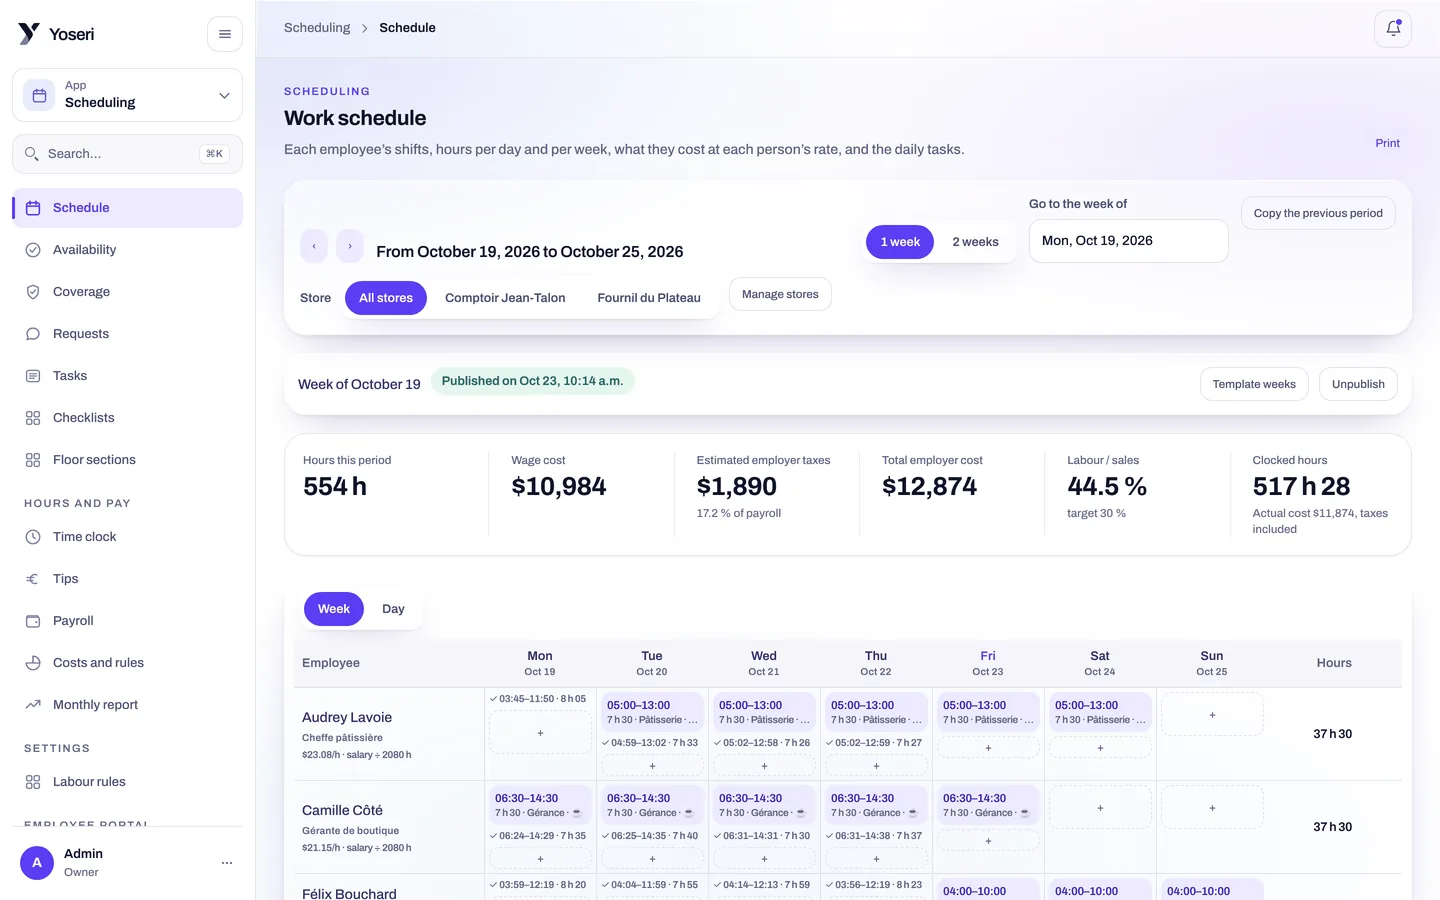Collapse the sidebar with the hamburger icon
The image size is (1440, 900).
click(x=225, y=34)
